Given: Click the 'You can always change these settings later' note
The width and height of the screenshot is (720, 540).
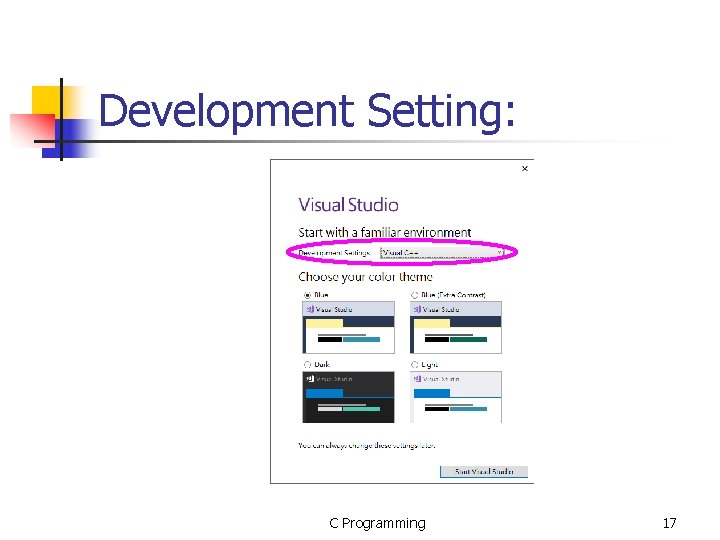Looking at the screenshot, I should (366, 445).
